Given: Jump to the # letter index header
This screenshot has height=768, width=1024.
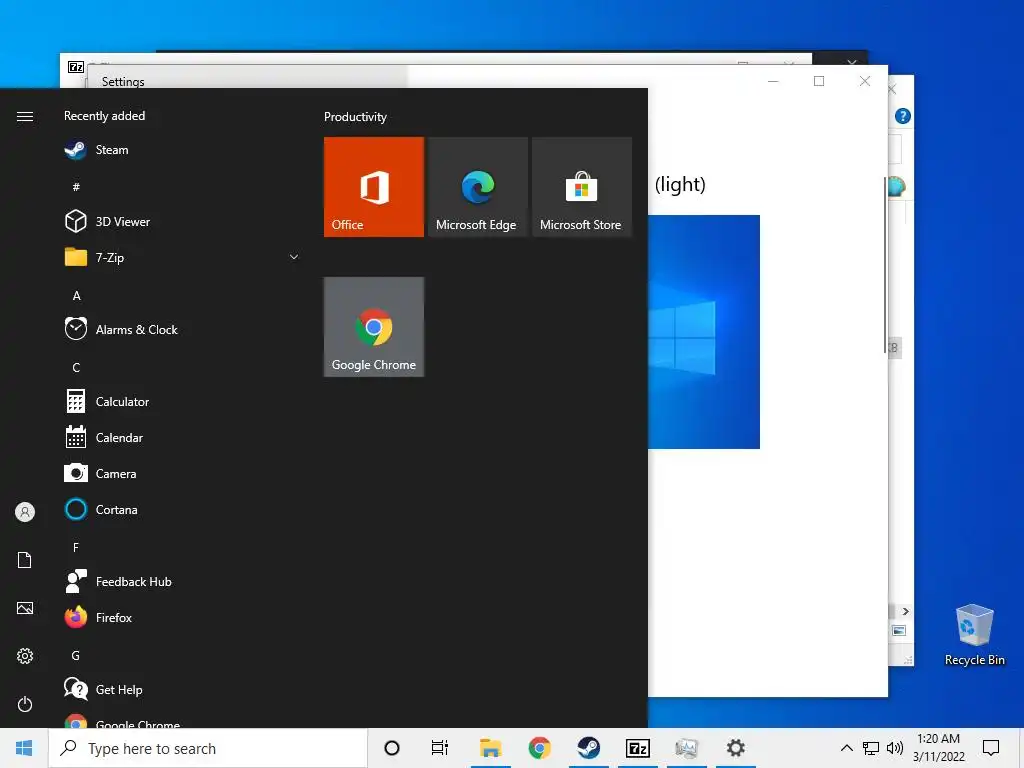Looking at the screenshot, I should tap(76, 187).
